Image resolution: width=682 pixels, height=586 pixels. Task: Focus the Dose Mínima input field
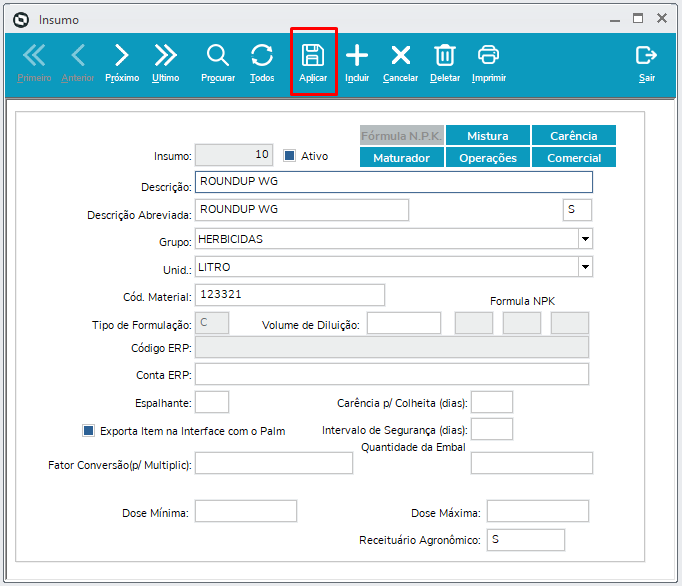coord(246,511)
